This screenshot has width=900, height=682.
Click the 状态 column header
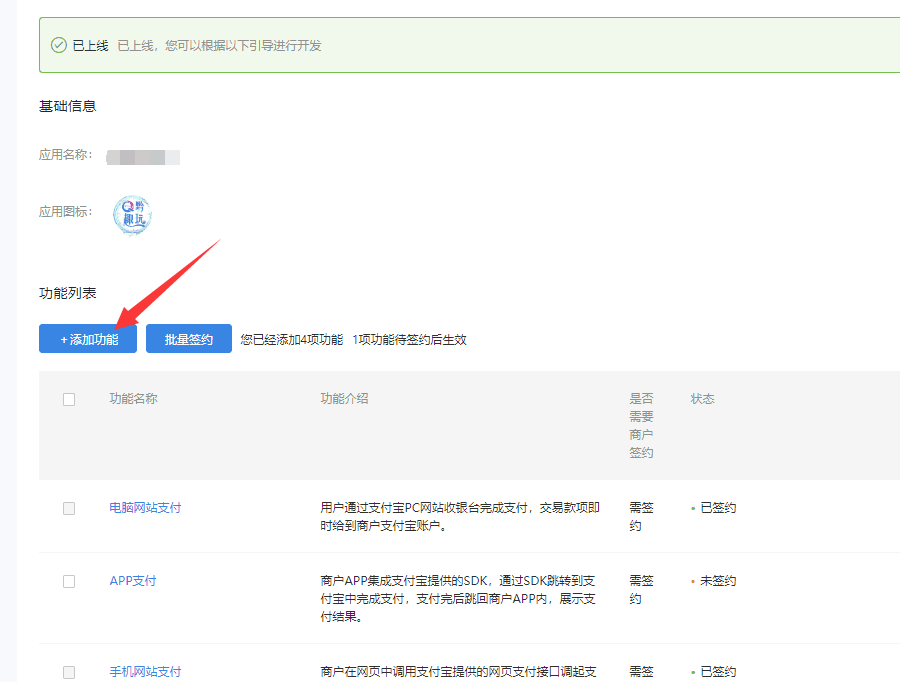click(702, 399)
